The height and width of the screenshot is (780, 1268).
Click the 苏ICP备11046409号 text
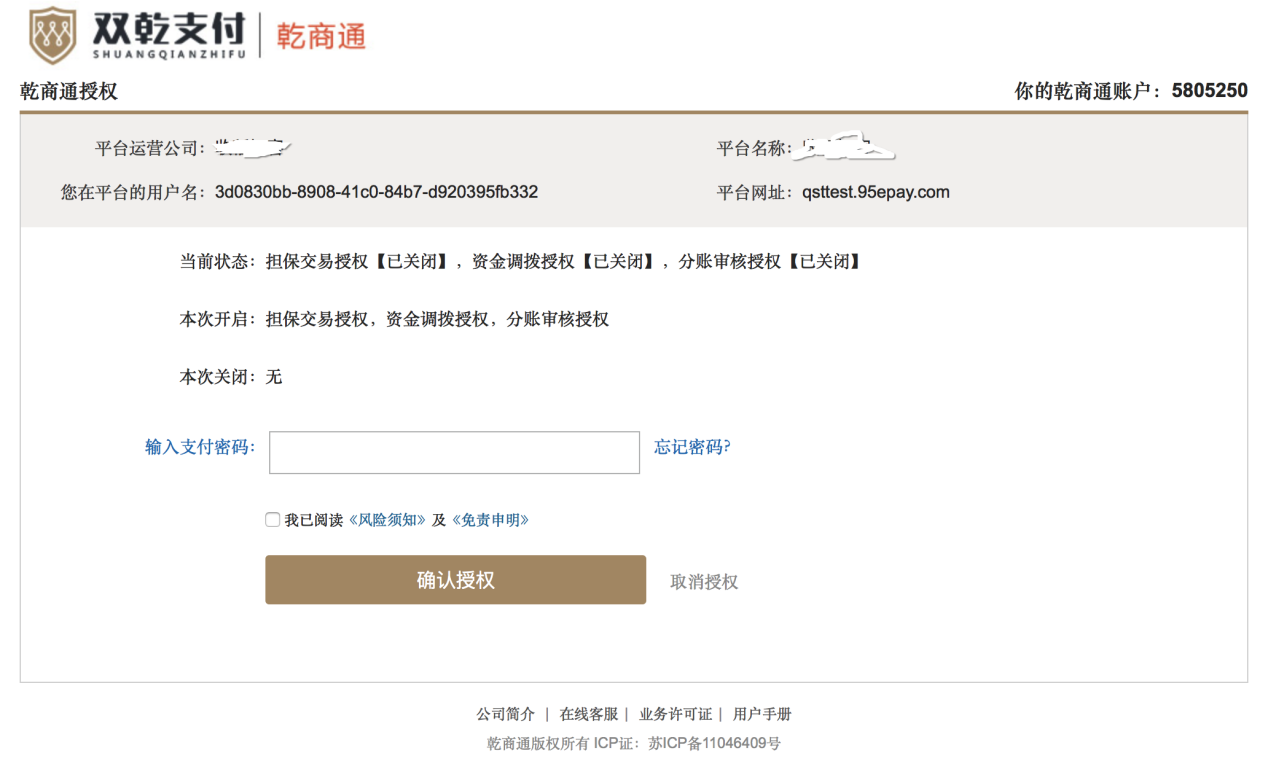click(715, 744)
